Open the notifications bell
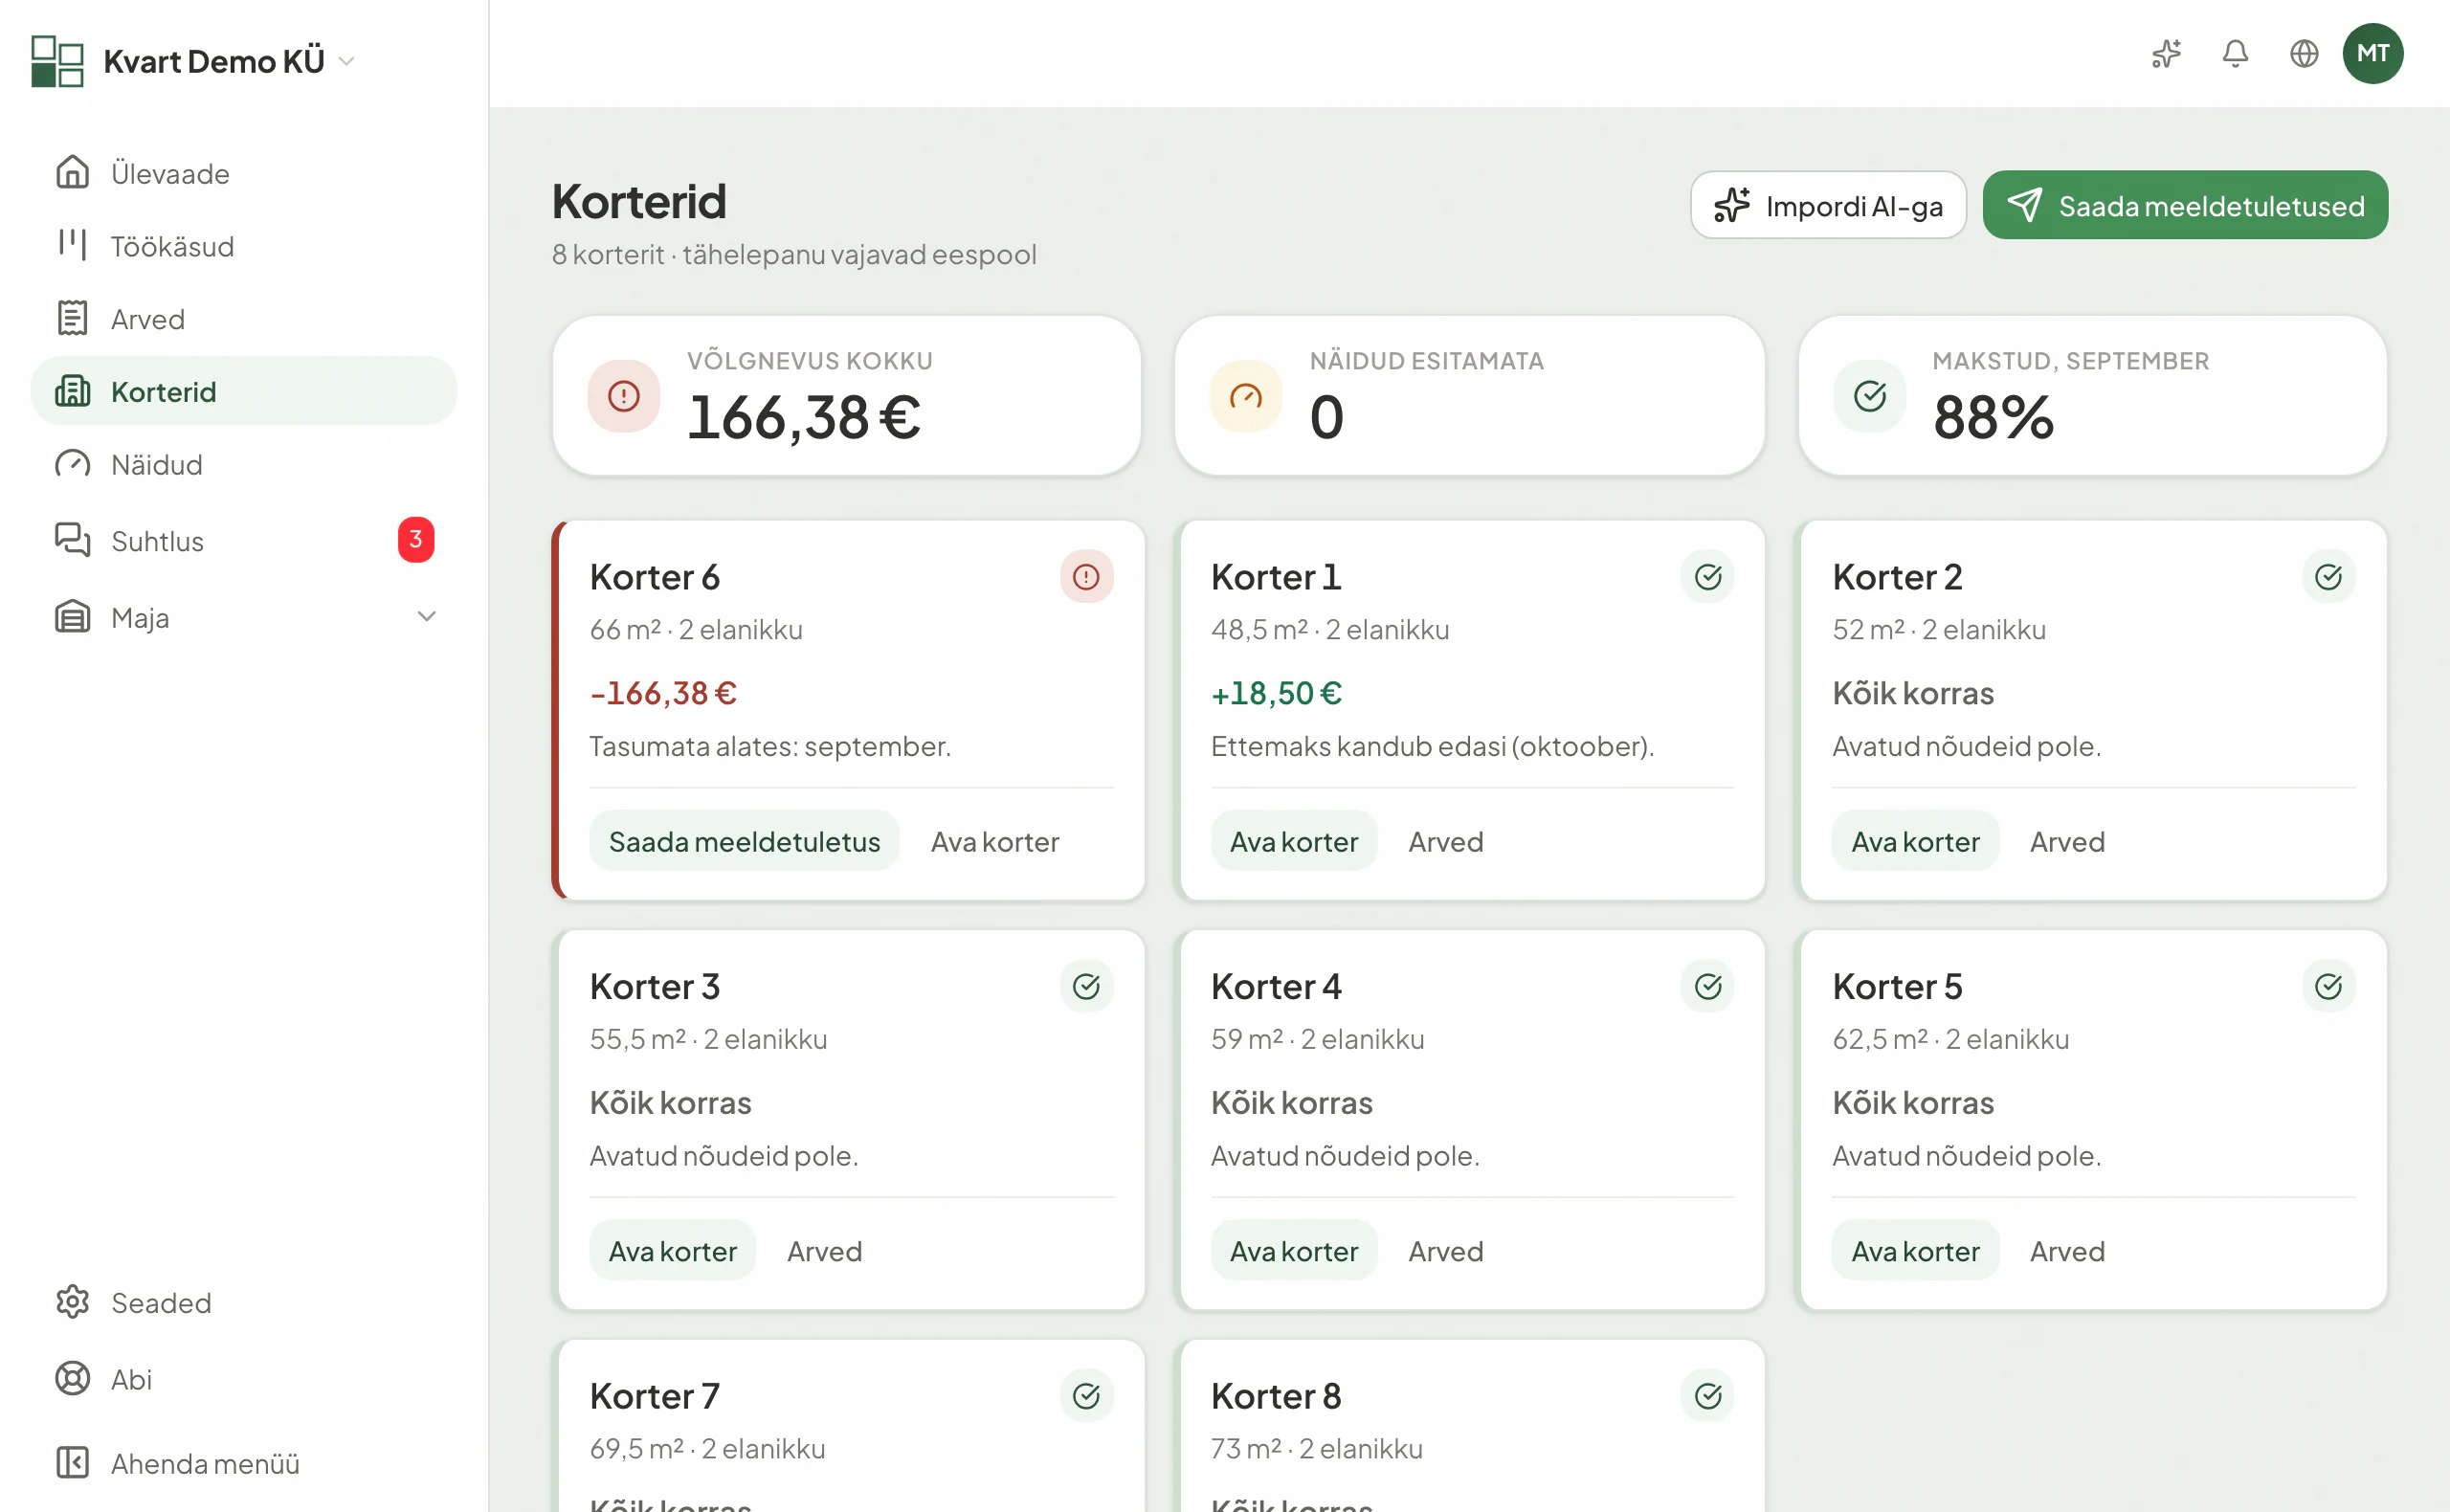This screenshot has width=2450, height=1512. pyautogui.click(x=2235, y=54)
